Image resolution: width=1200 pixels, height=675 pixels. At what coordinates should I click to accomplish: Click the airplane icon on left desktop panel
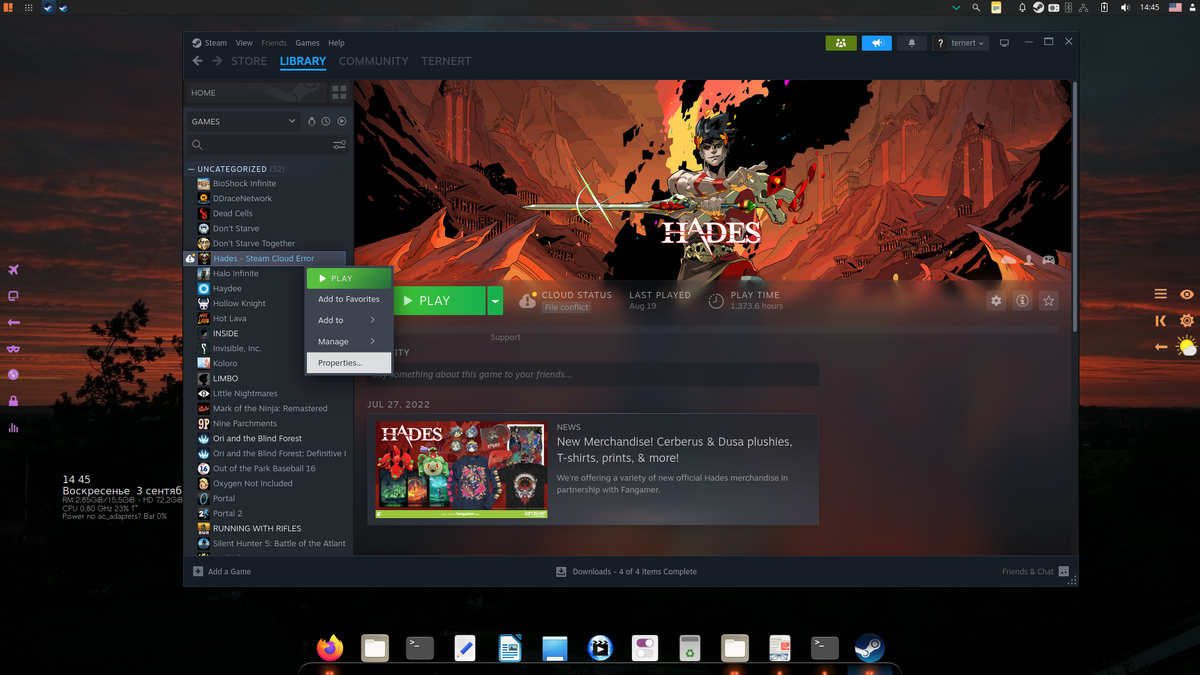tap(13, 270)
